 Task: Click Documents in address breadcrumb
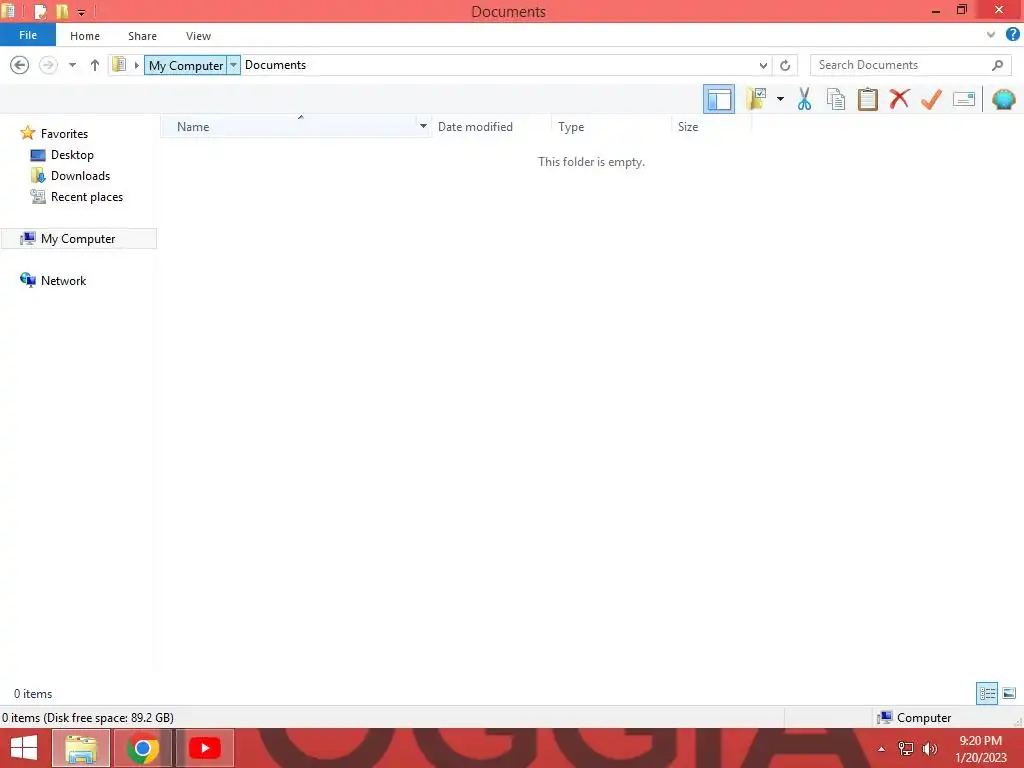point(275,65)
